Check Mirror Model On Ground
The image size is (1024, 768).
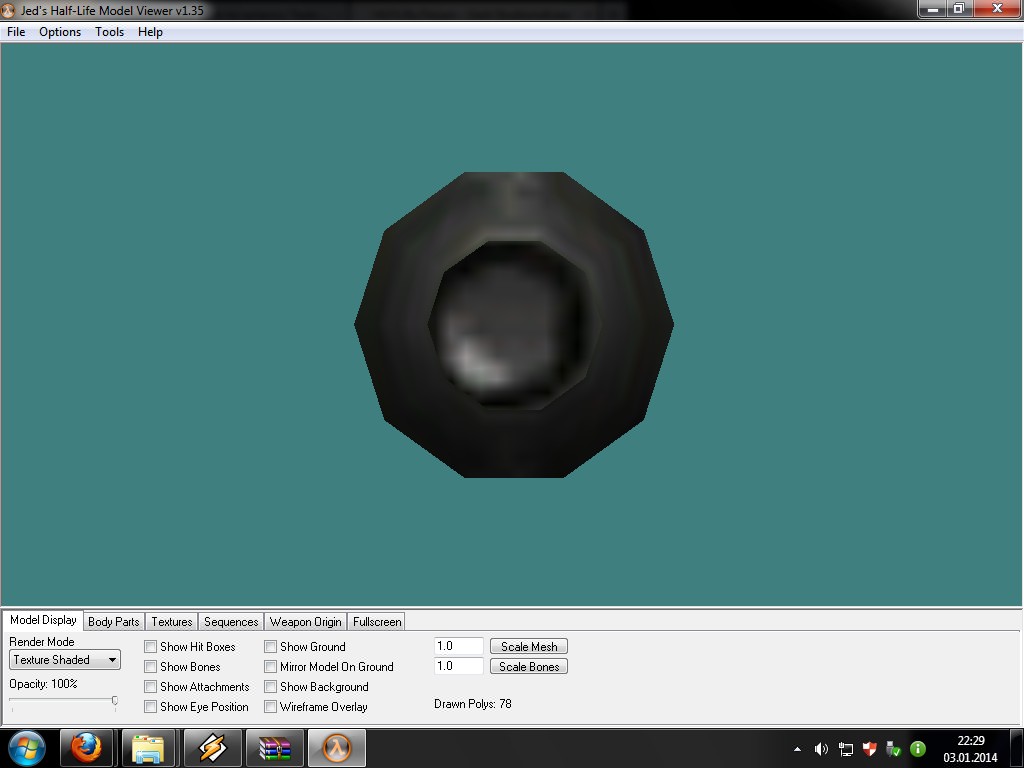tap(271, 667)
